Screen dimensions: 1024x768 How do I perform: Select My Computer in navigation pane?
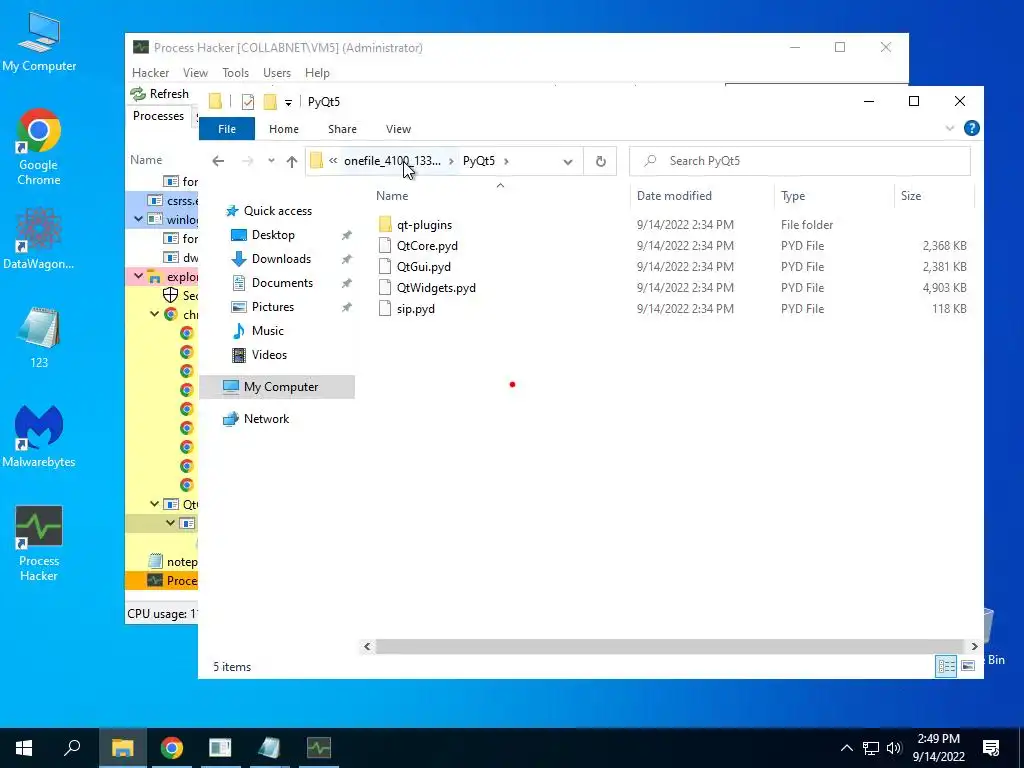[277, 387]
